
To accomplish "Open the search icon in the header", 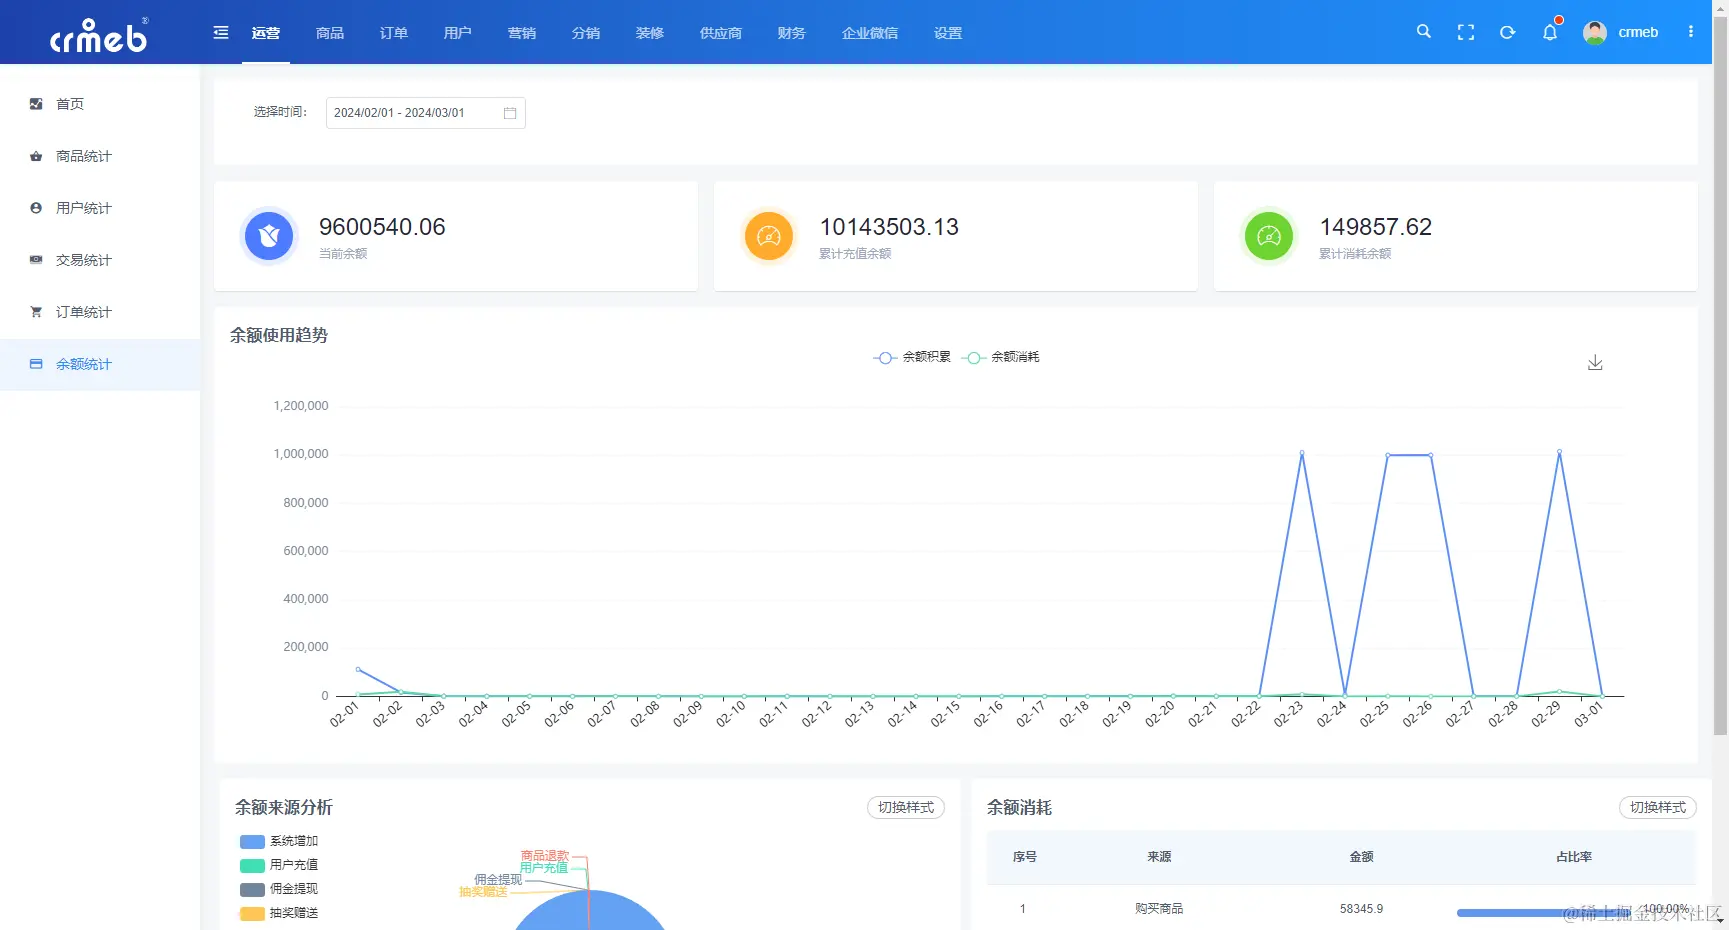I will (1424, 32).
